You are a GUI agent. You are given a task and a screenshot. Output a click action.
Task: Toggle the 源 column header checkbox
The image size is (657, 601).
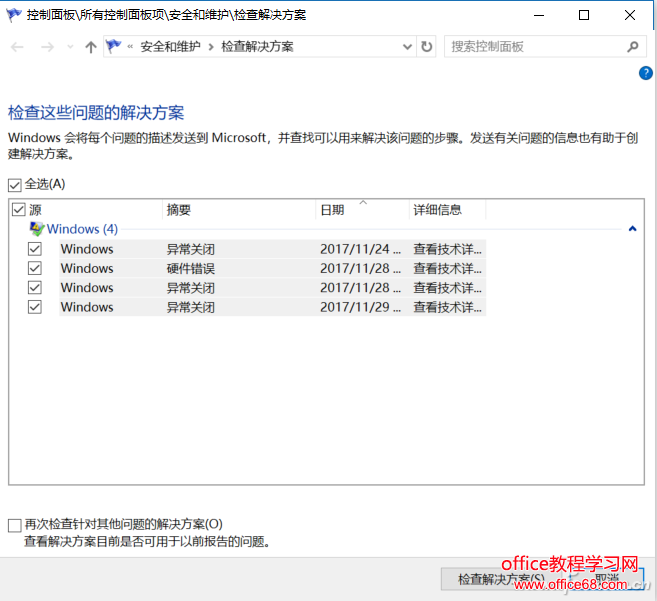point(19,210)
